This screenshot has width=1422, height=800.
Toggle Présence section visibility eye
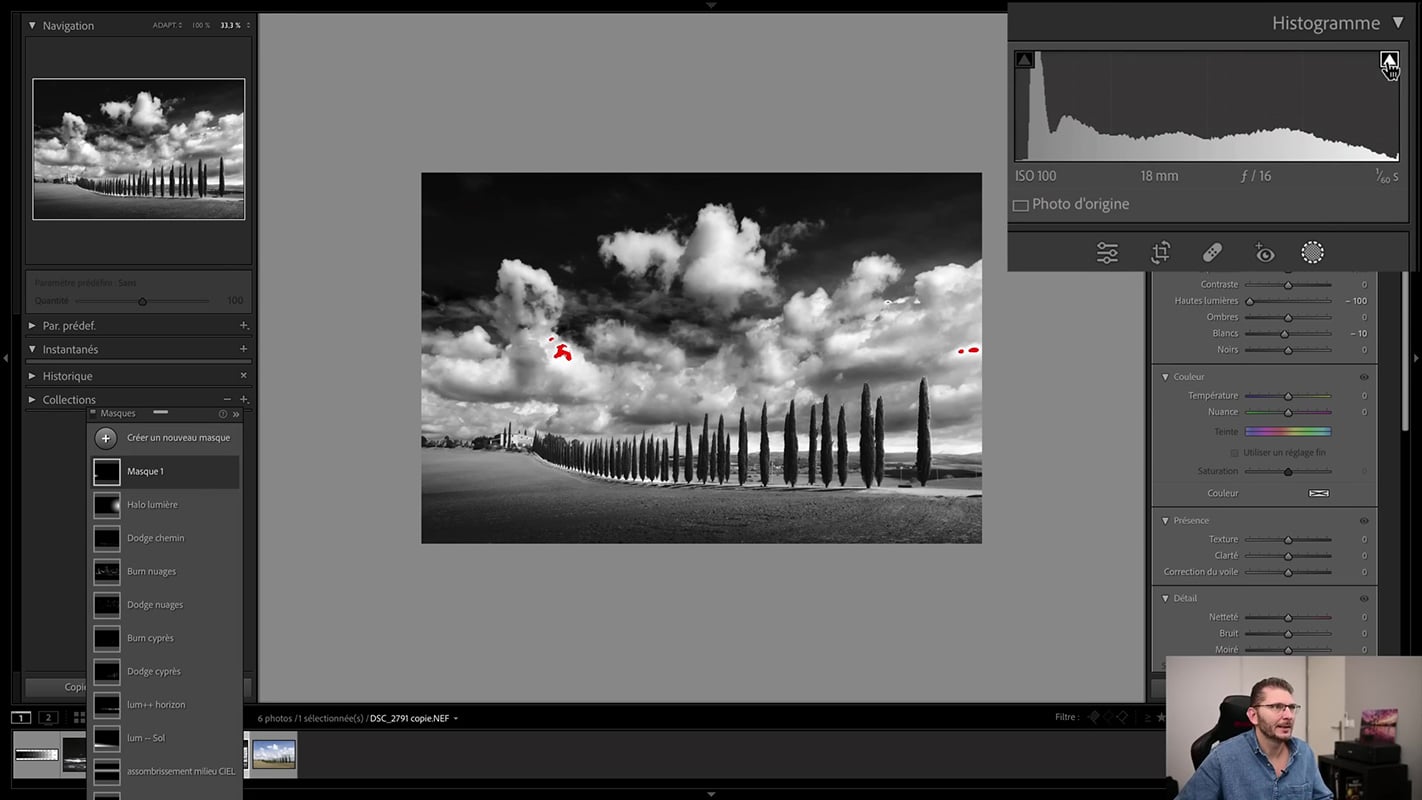coord(1364,521)
